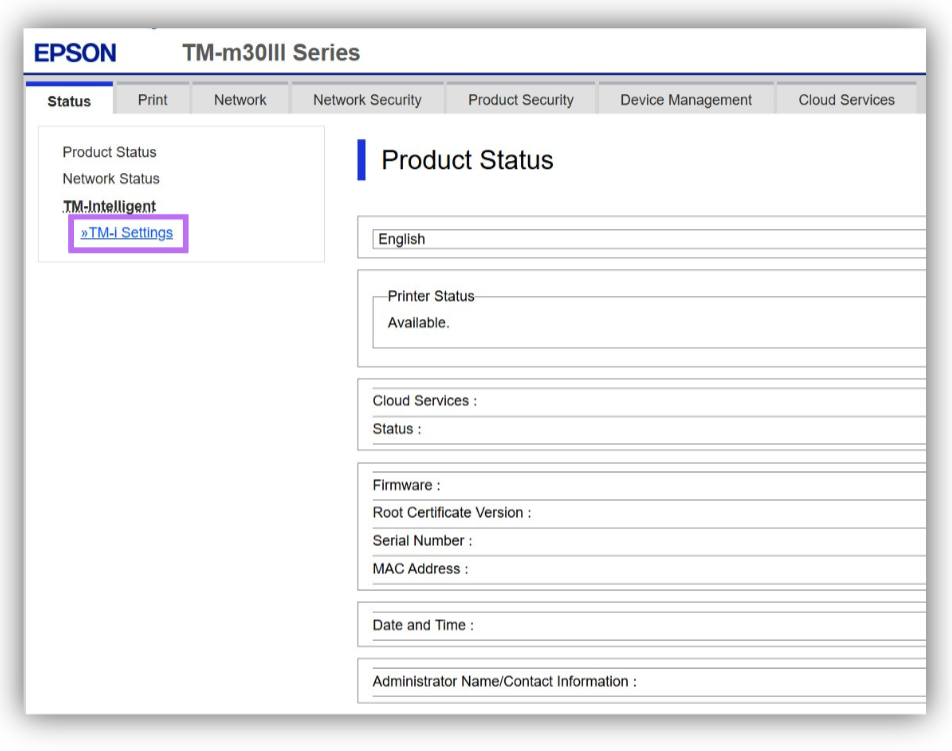Click the Administrator Name/Contact Information row
This screenshot has width=952, height=751.
pos(649,681)
